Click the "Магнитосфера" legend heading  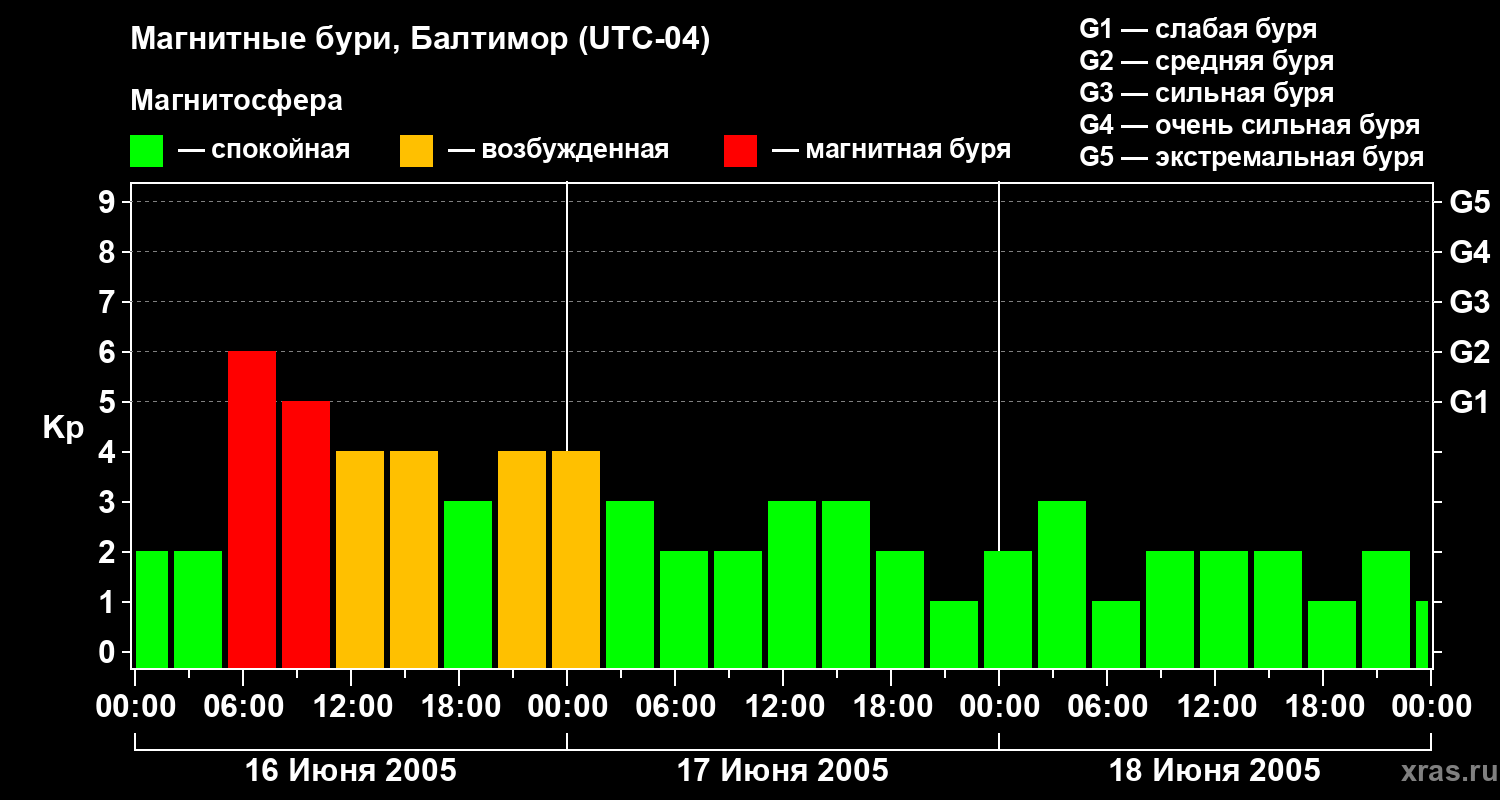[236, 101]
